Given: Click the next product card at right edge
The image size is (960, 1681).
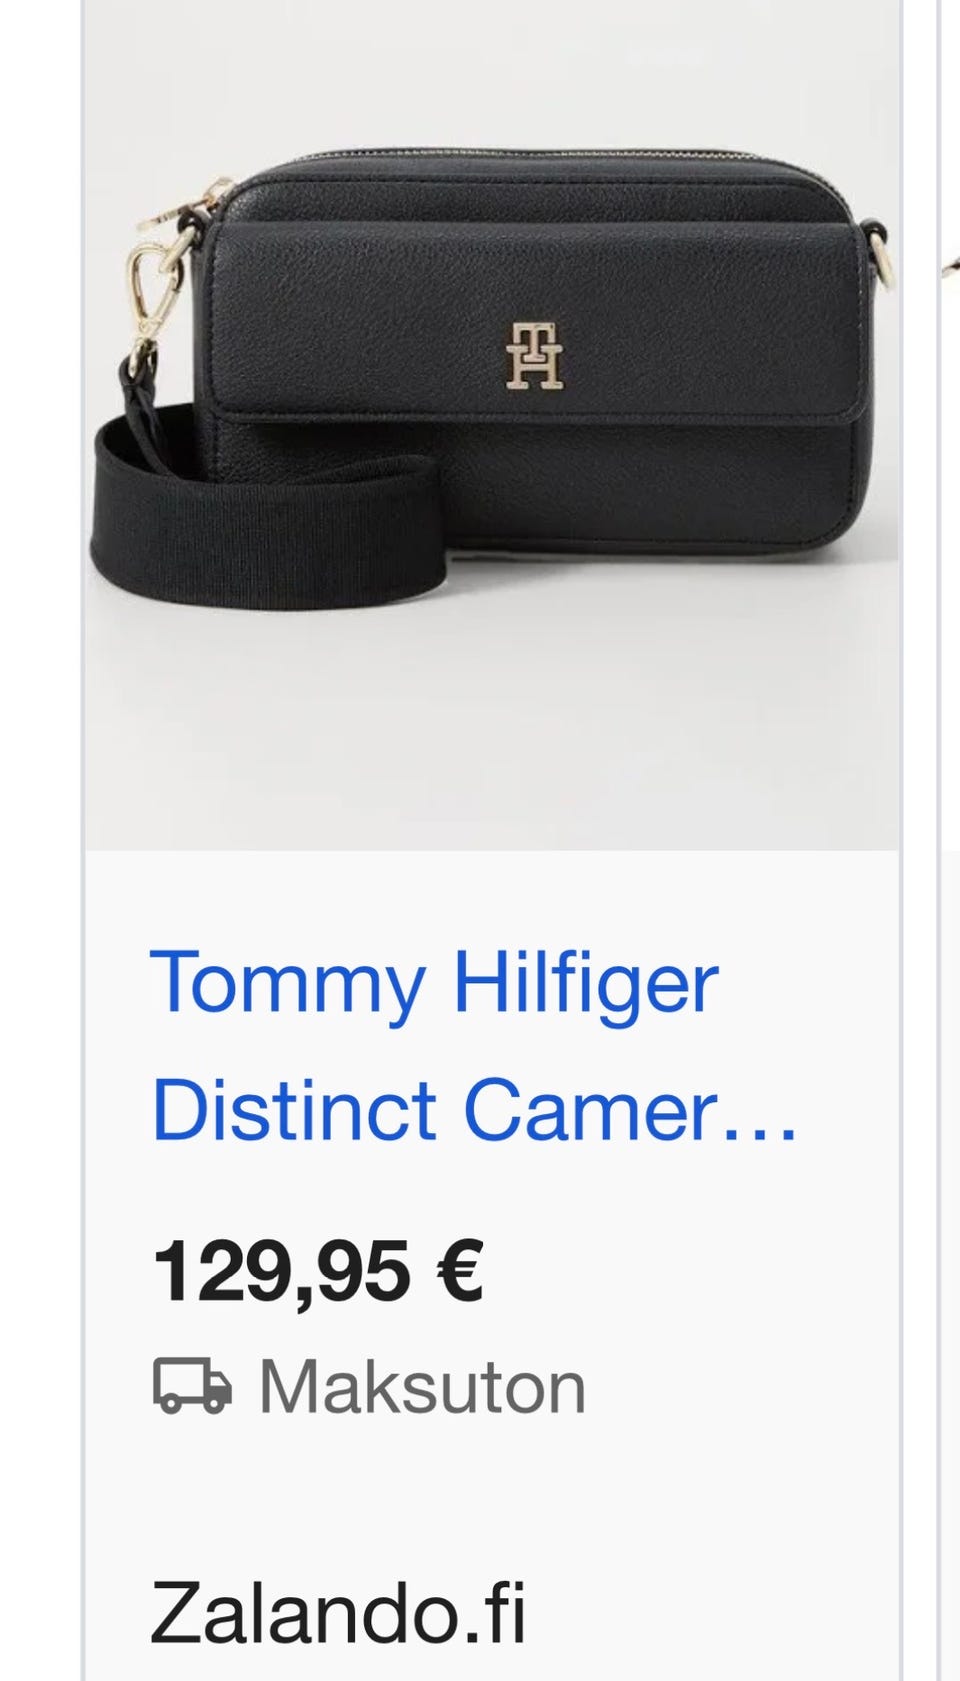Looking at the screenshot, I should pos(949,840).
